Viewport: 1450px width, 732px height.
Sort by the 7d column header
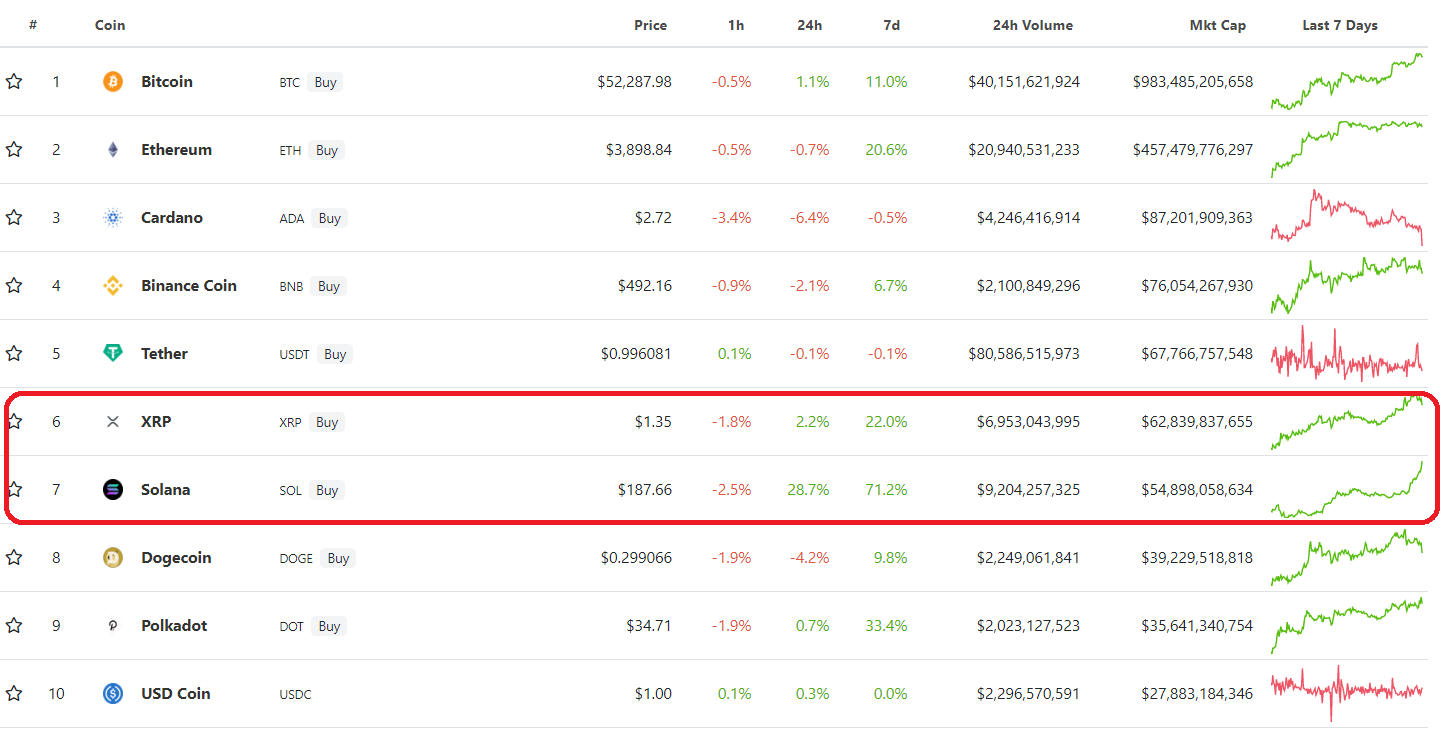coord(891,25)
